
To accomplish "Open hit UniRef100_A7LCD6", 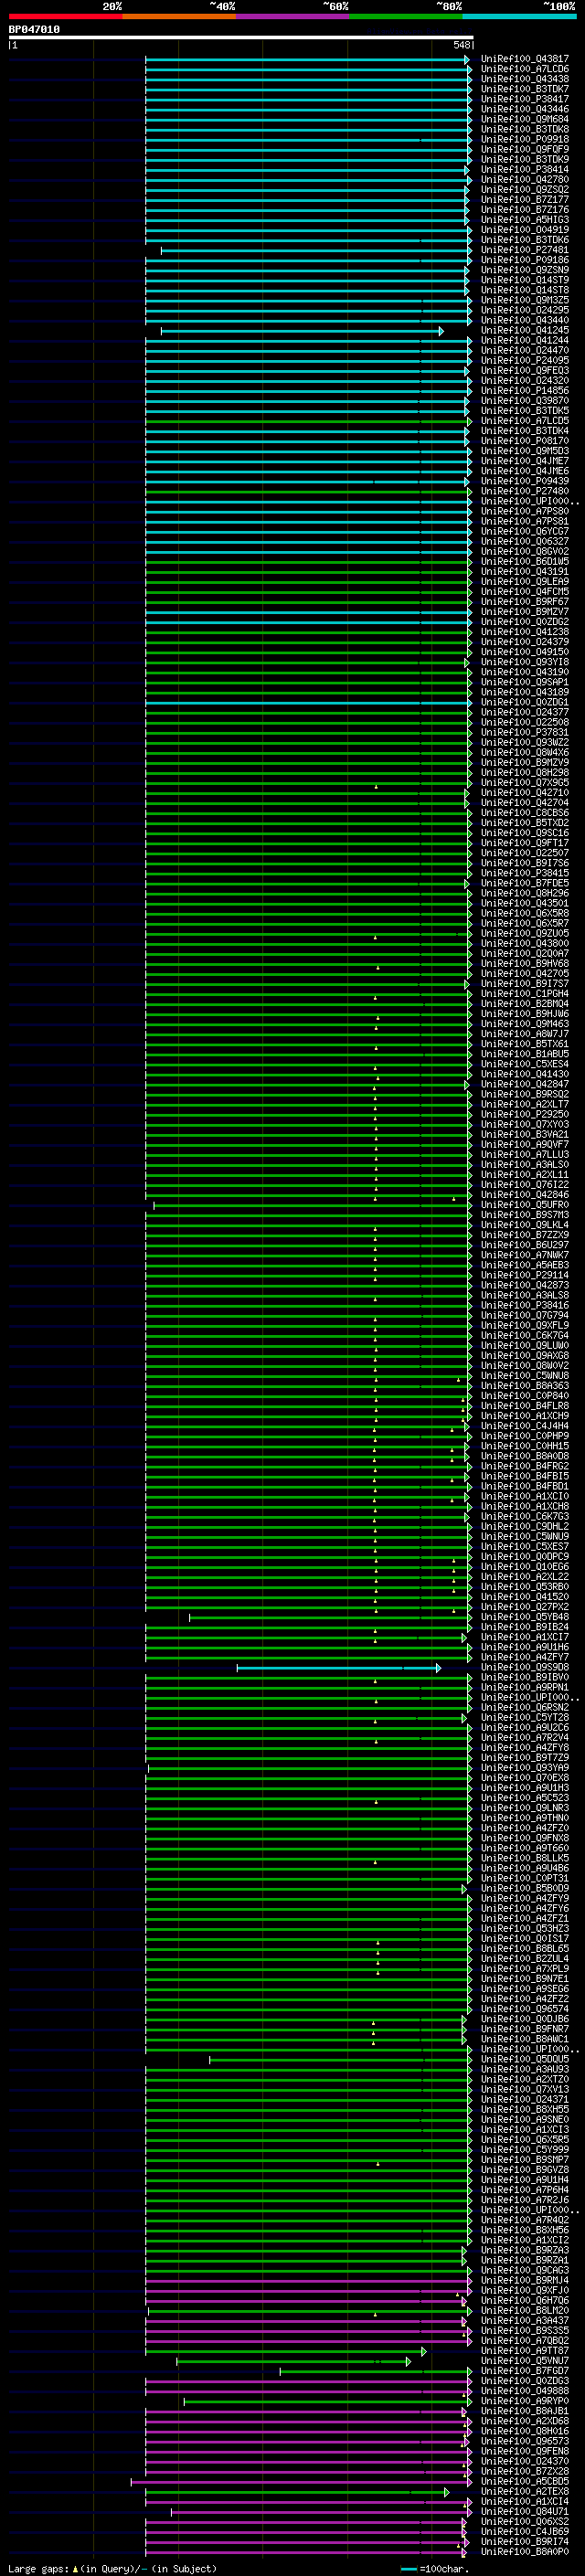I will tap(524, 69).
